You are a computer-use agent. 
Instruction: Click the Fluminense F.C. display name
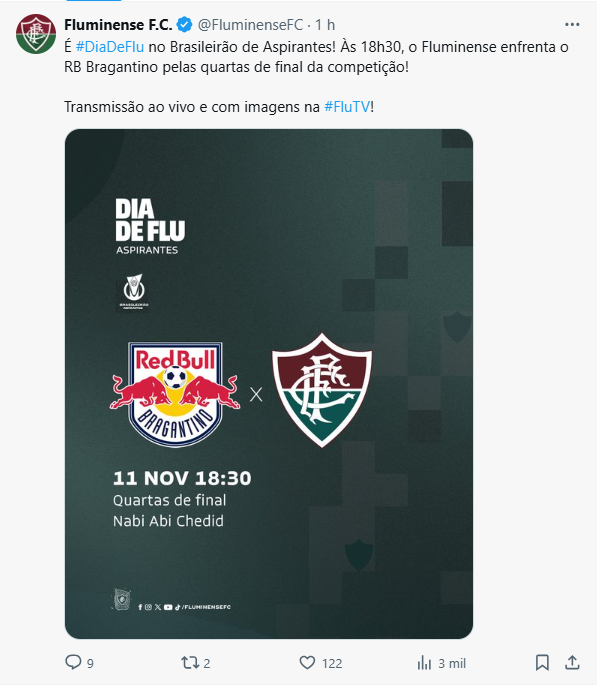(118, 25)
